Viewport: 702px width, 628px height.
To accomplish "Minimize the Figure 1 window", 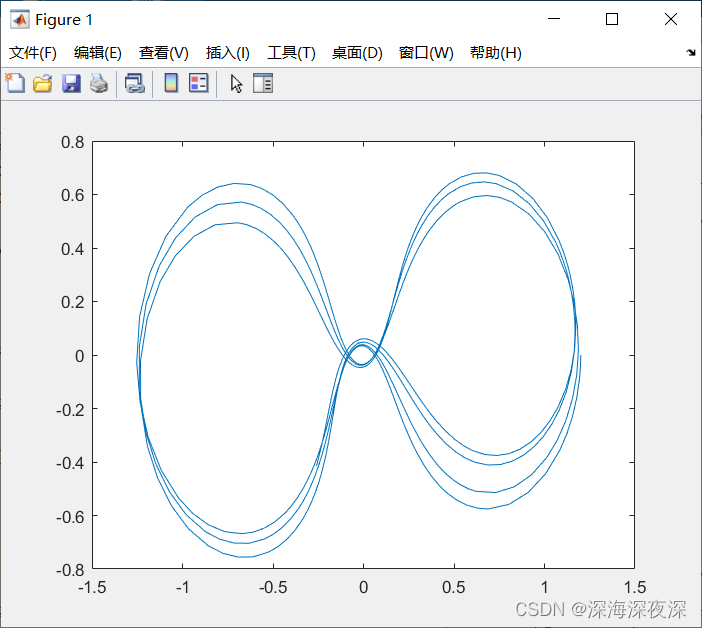I will tap(554, 19).
